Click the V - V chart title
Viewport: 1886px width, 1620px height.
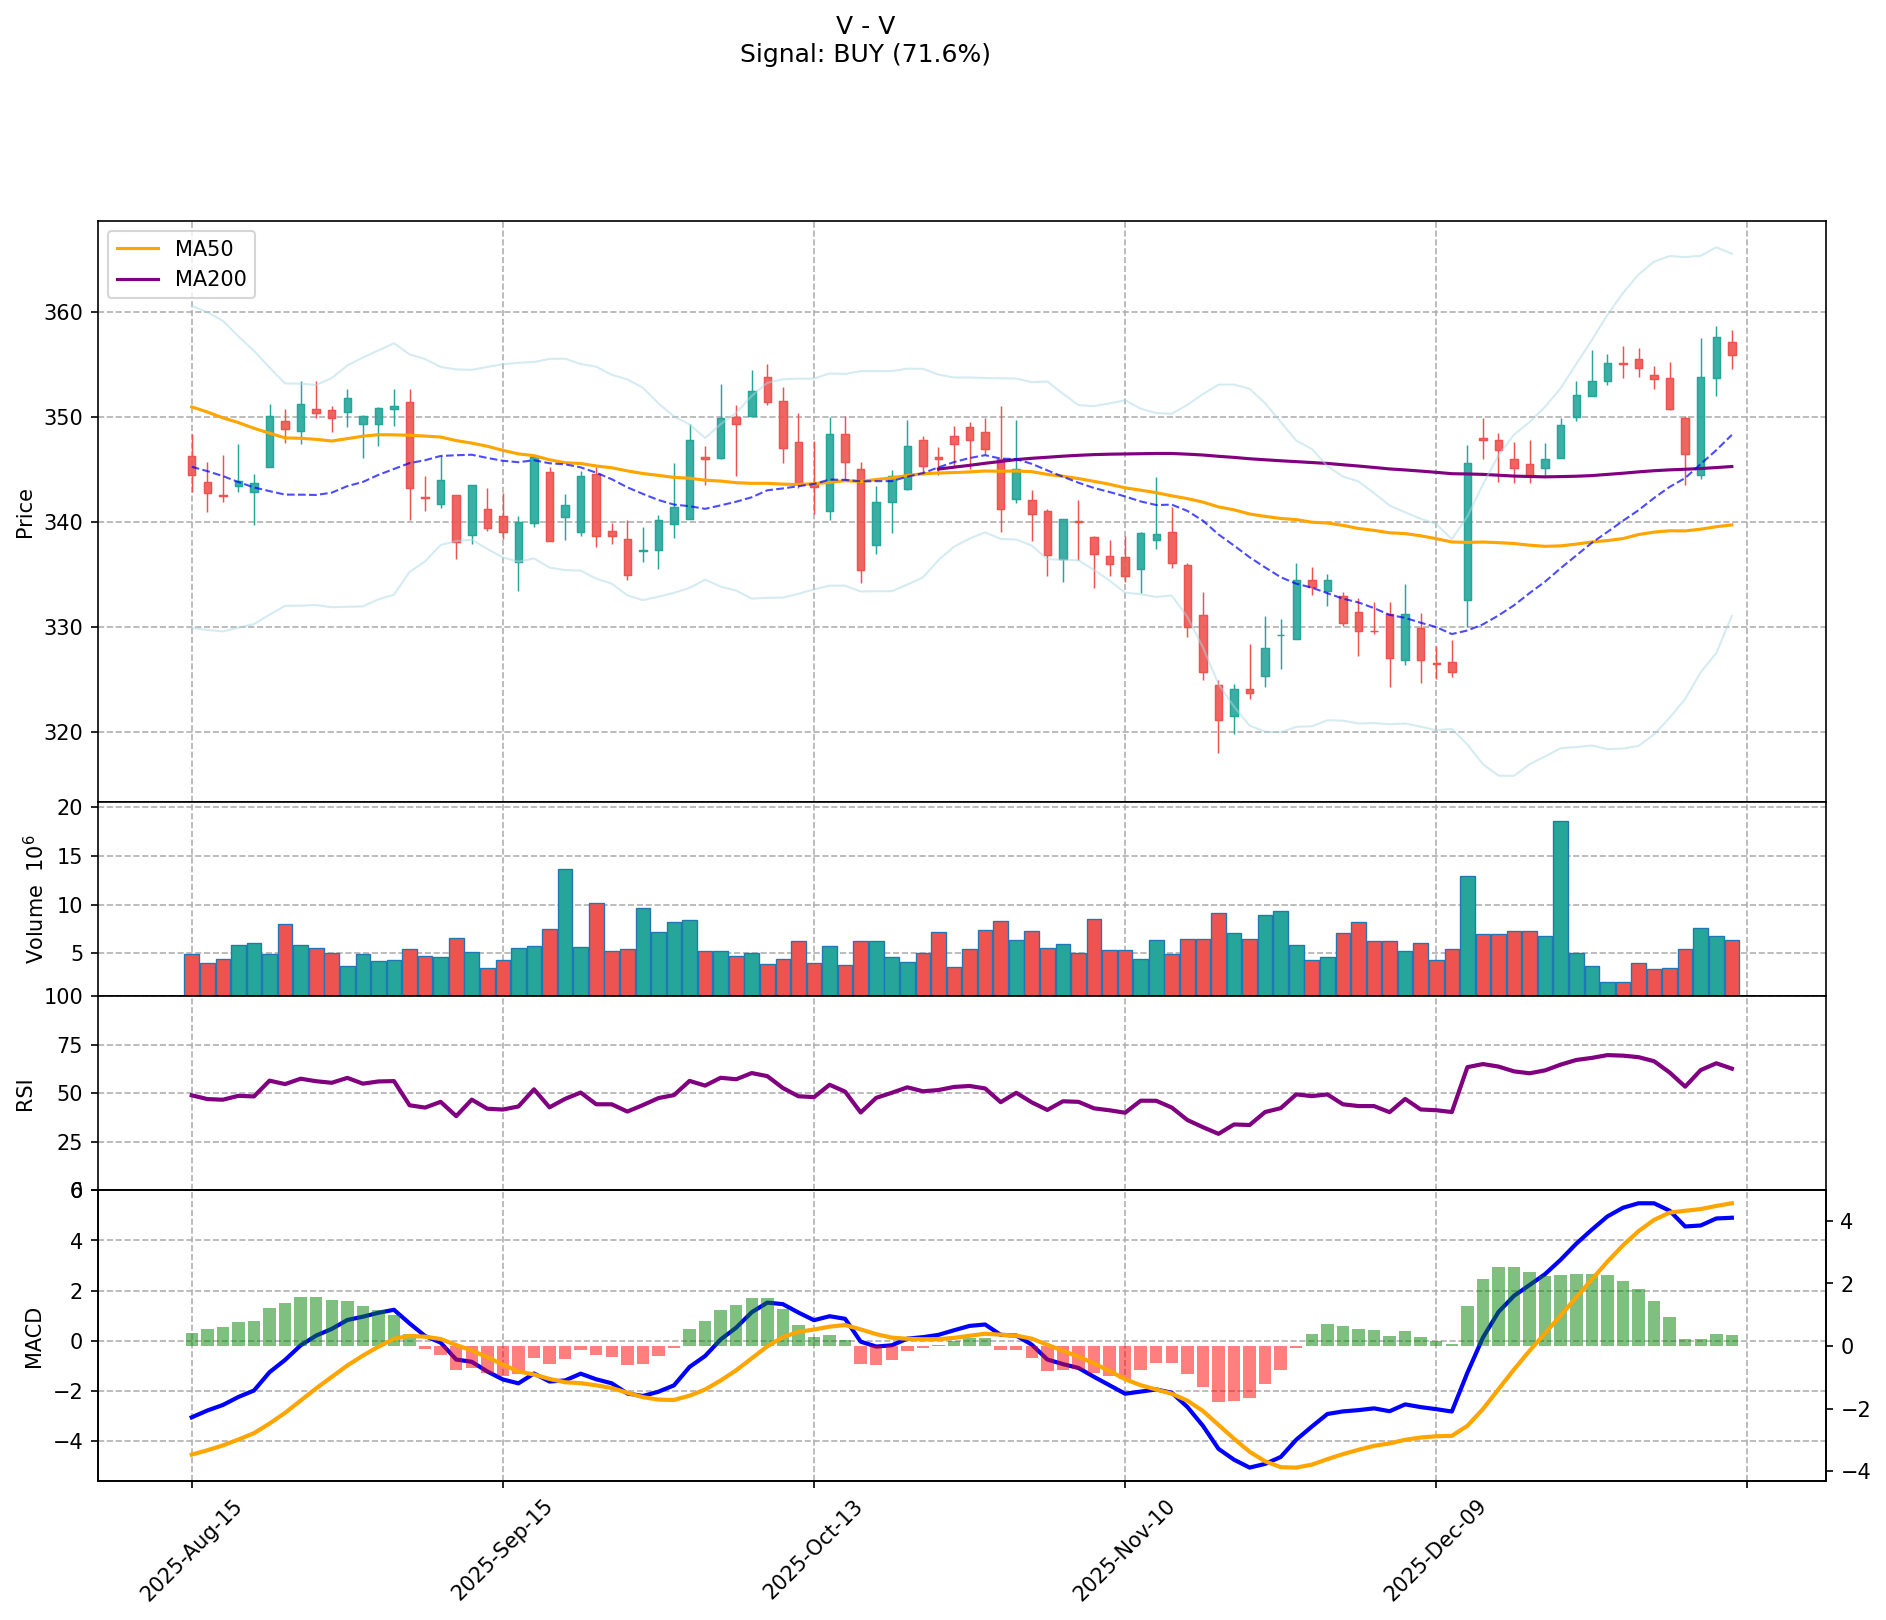click(865, 25)
